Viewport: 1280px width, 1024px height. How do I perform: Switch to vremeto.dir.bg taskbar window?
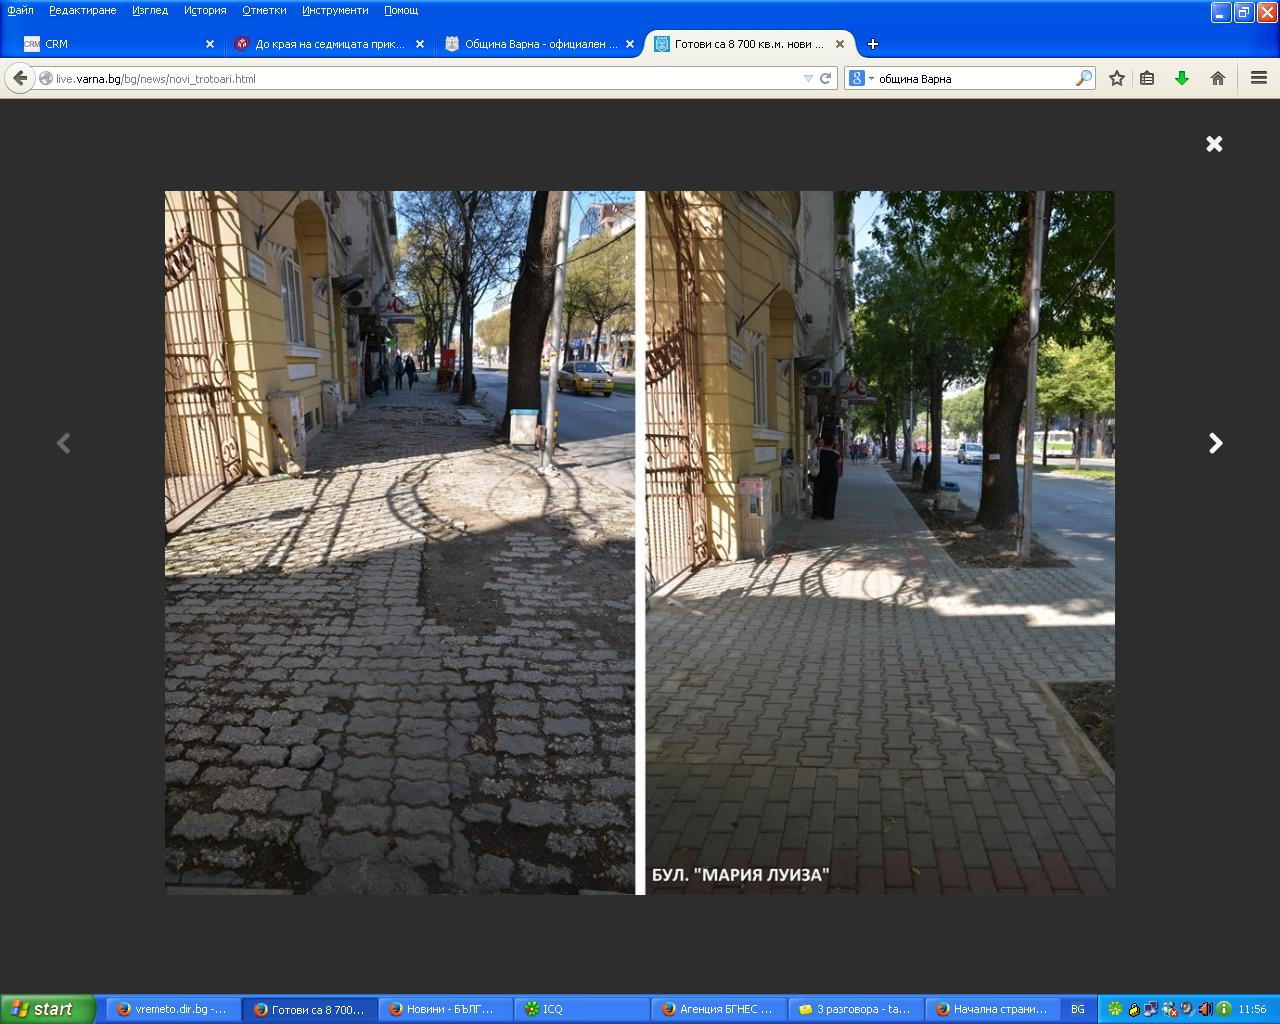click(x=172, y=1009)
